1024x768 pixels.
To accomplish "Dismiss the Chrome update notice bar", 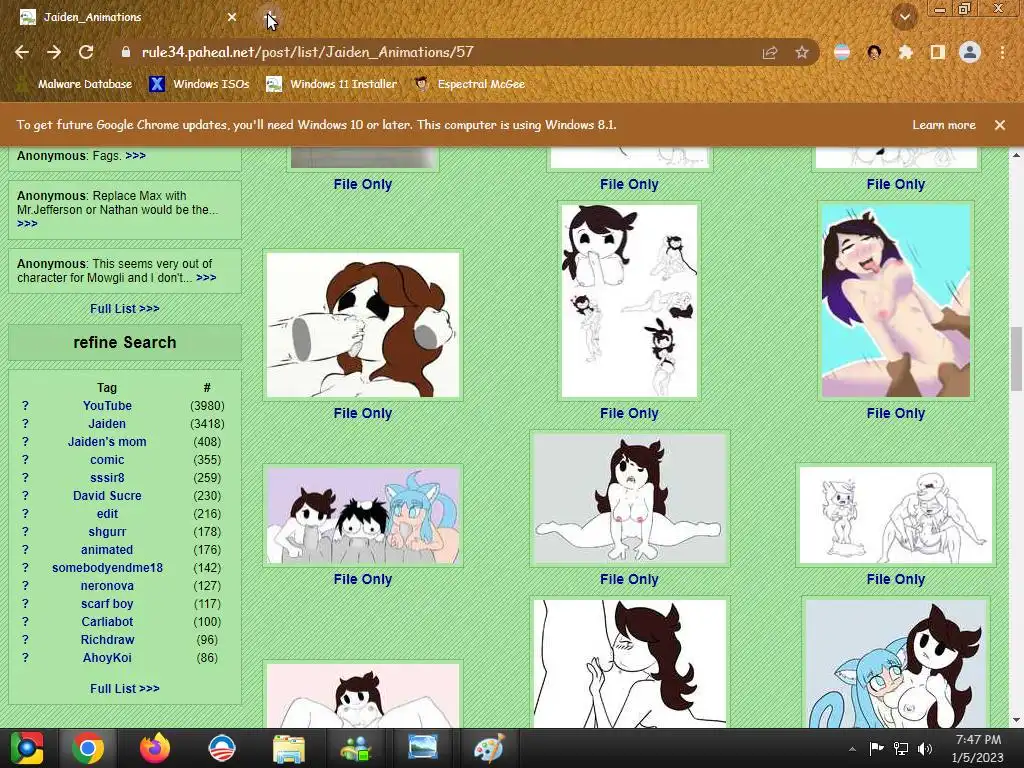I will pos(1000,125).
